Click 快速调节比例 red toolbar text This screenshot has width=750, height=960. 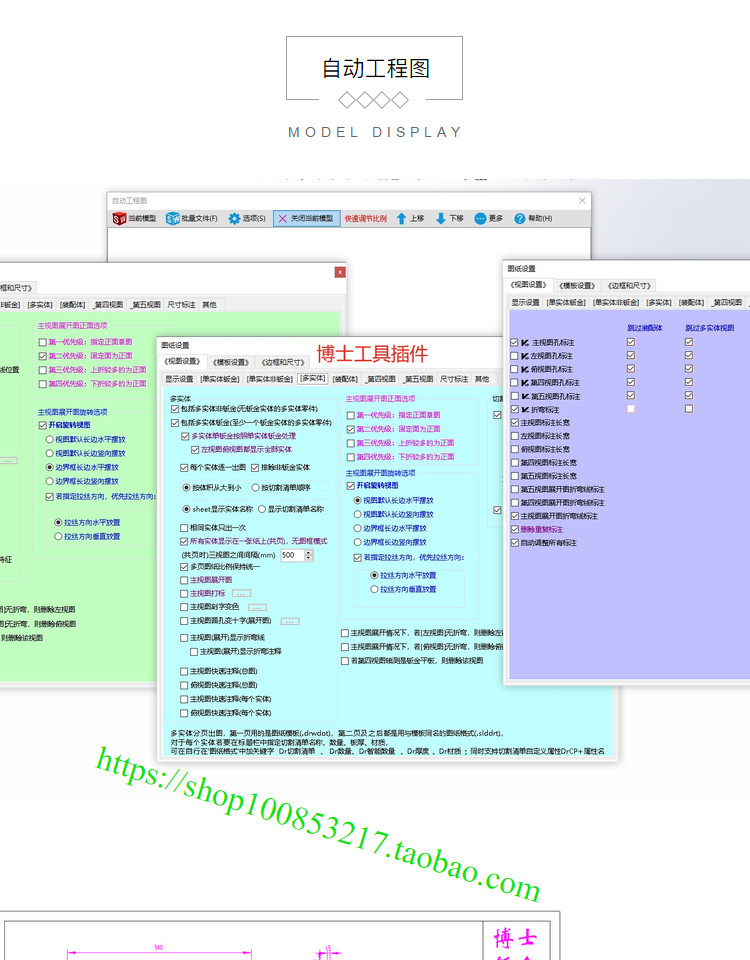366,219
